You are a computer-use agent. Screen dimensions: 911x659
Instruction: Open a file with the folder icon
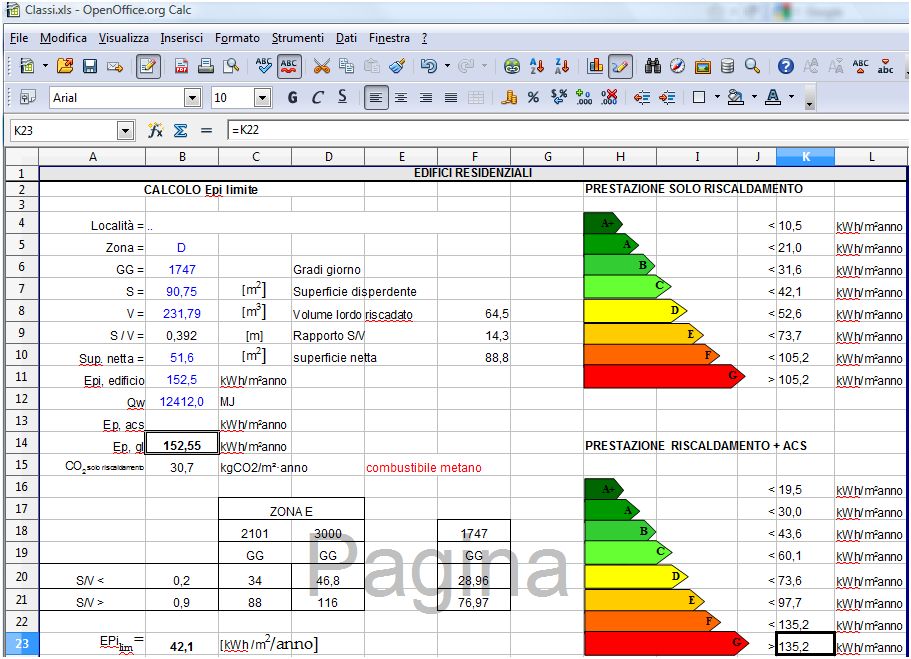click(x=65, y=66)
